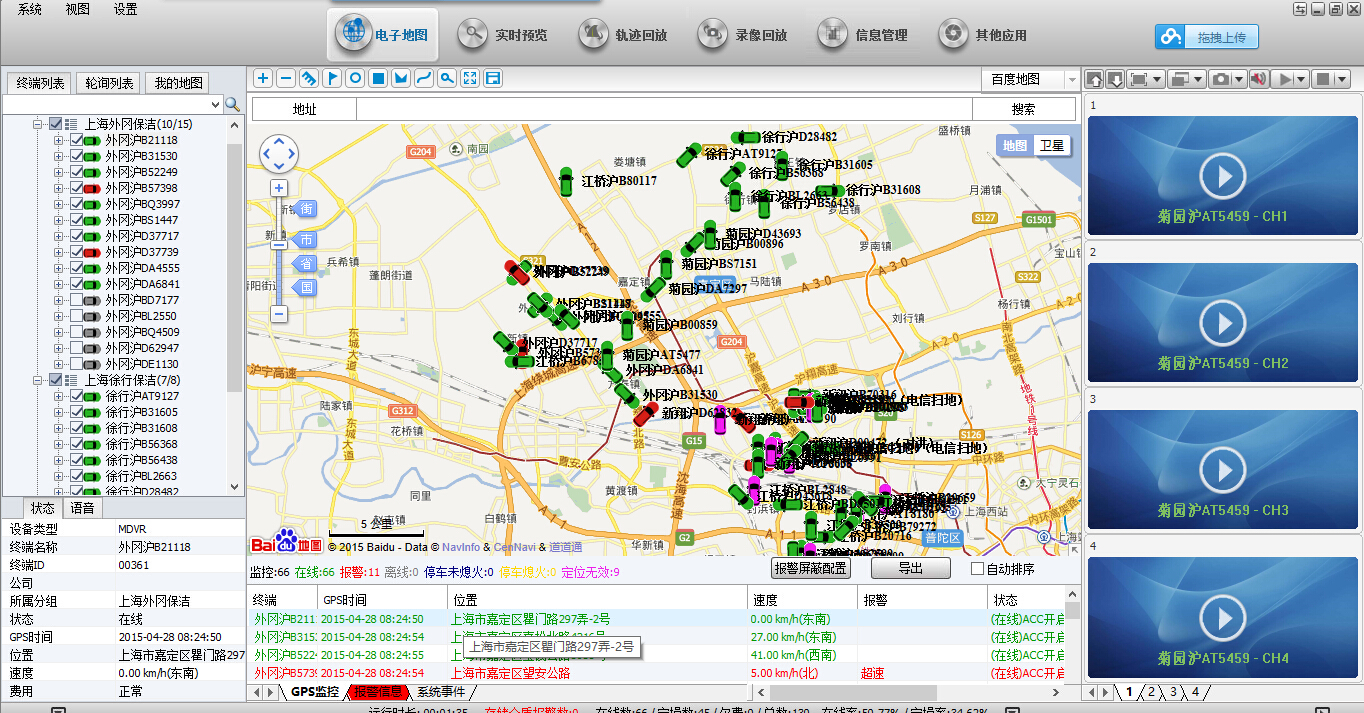
Task: Select the curved line drawing tool
Action: pyautogui.click(x=424, y=78)
